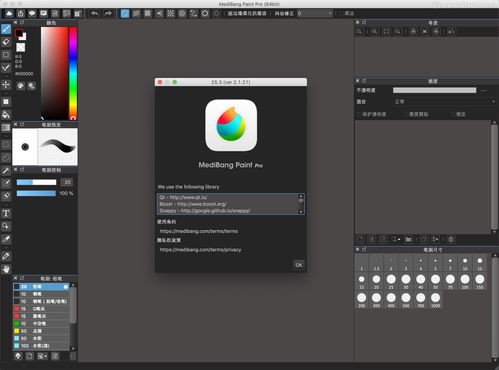Open settings gear on selected size-20 brush row
This screenshot has height=370, width=499.
(x=66, y=287)
